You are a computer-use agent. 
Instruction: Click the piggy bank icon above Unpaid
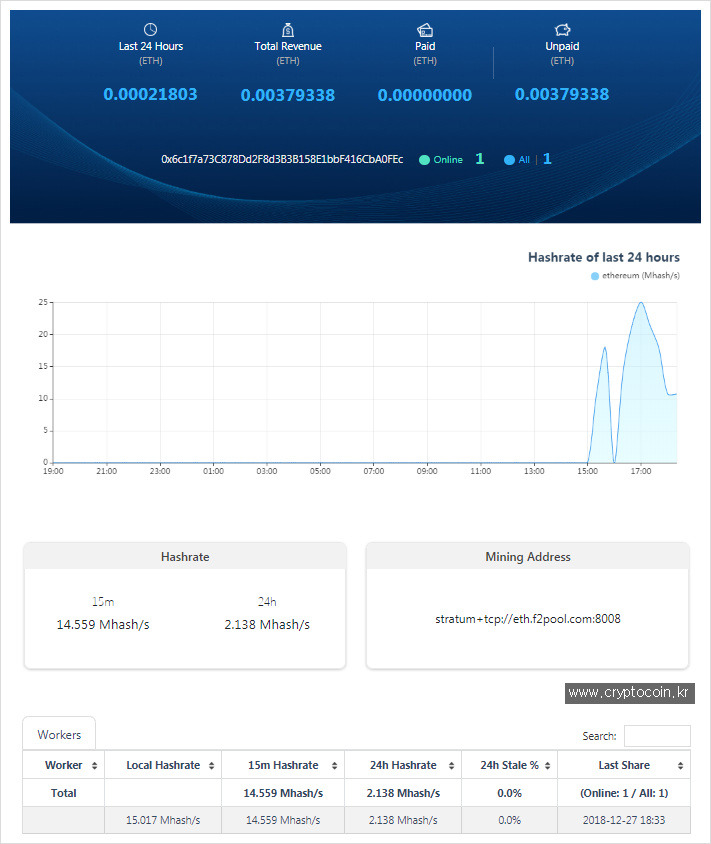point(562,29)
